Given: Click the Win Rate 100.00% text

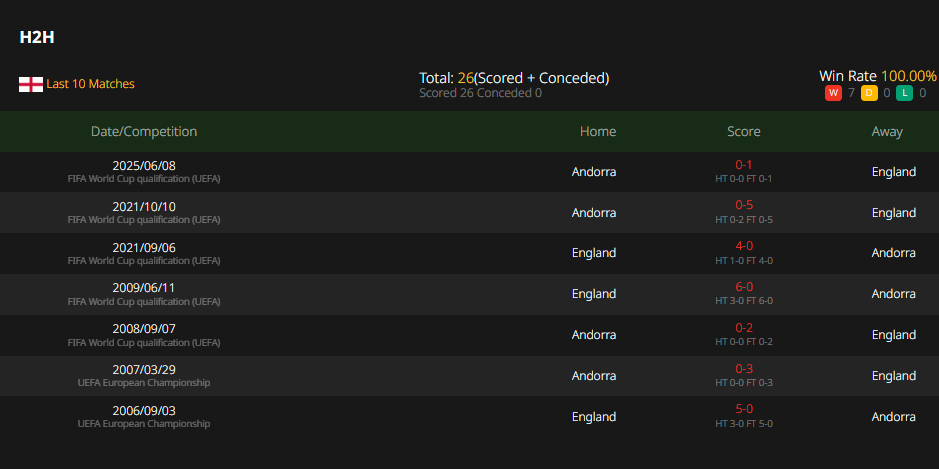Looking at the screenshot, I should [x=878, y=76].
